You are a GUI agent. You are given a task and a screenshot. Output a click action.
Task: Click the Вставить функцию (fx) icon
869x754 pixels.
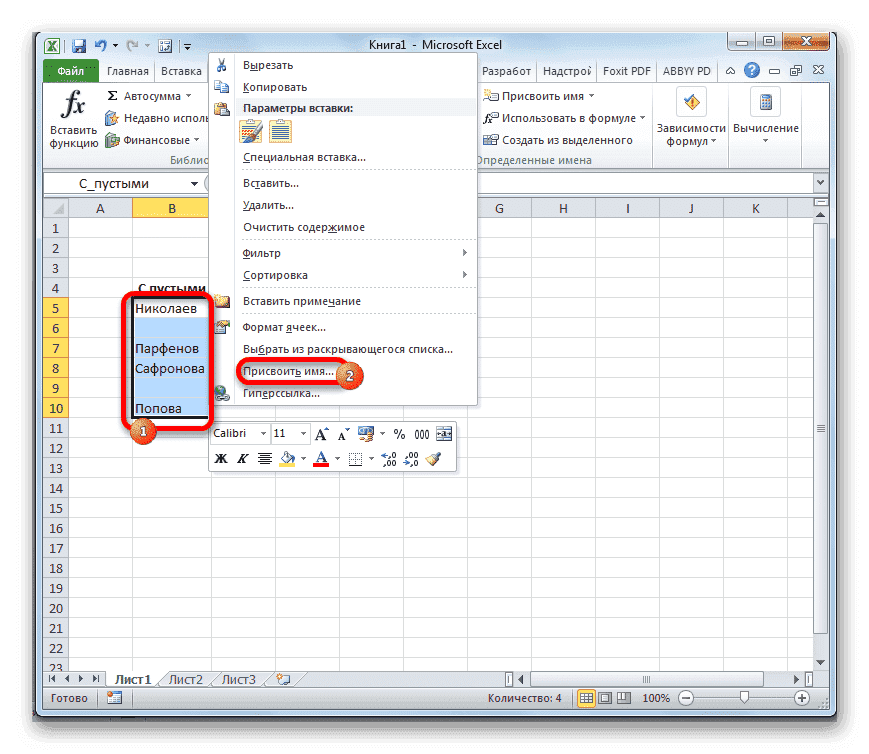tap(72, 105)
